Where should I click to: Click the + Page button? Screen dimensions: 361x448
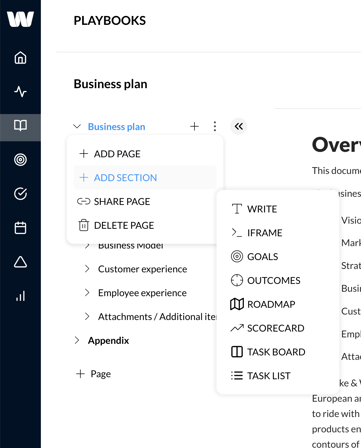(x=93, y=374)
